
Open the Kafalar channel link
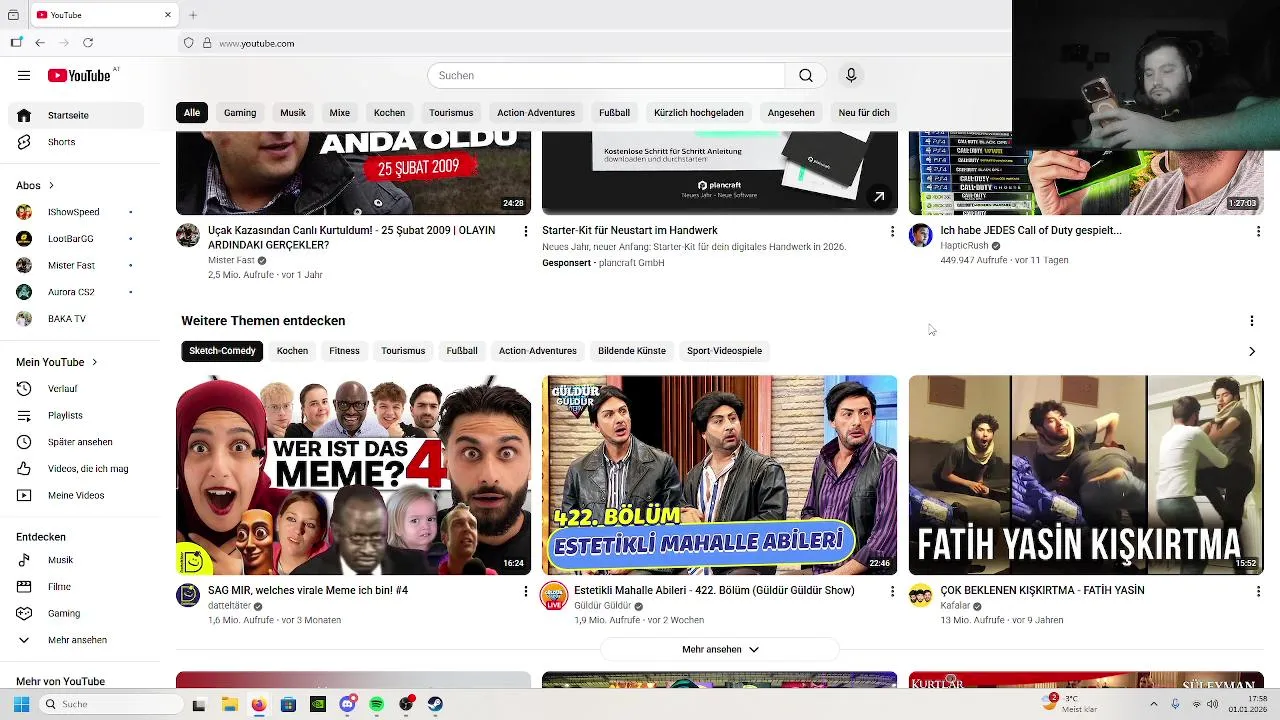tap(955, 606)
